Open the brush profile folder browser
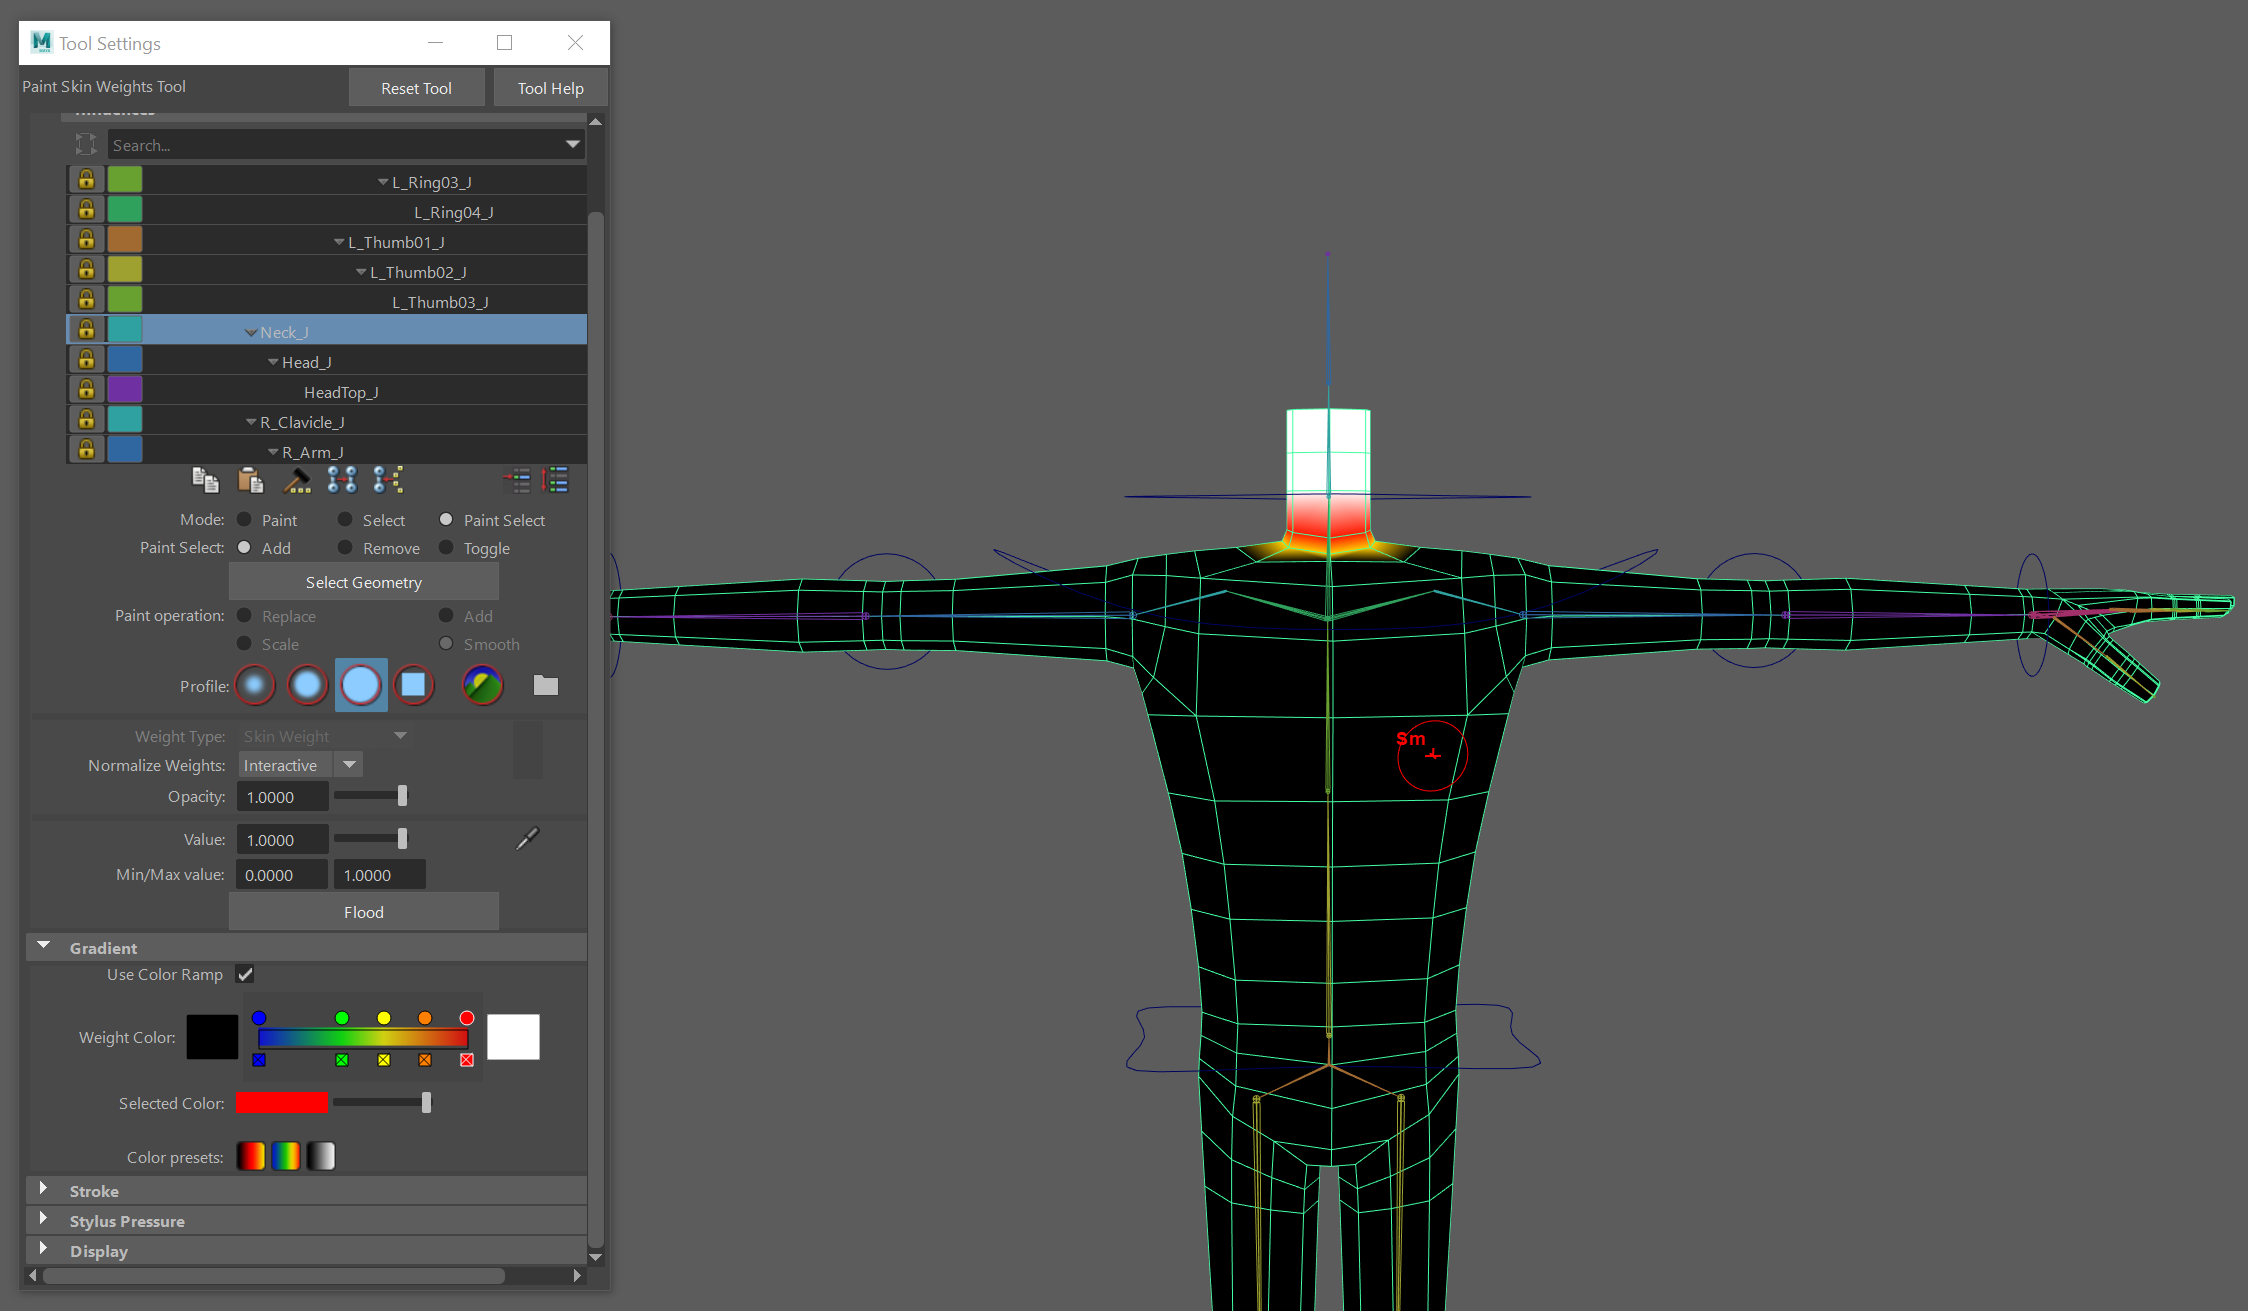 [x=545, y=686]
